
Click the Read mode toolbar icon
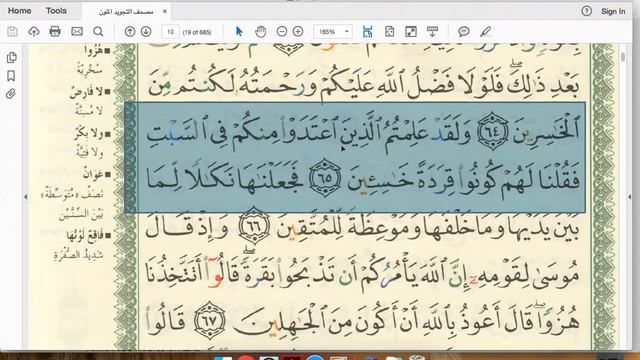[x=432, y=31]
